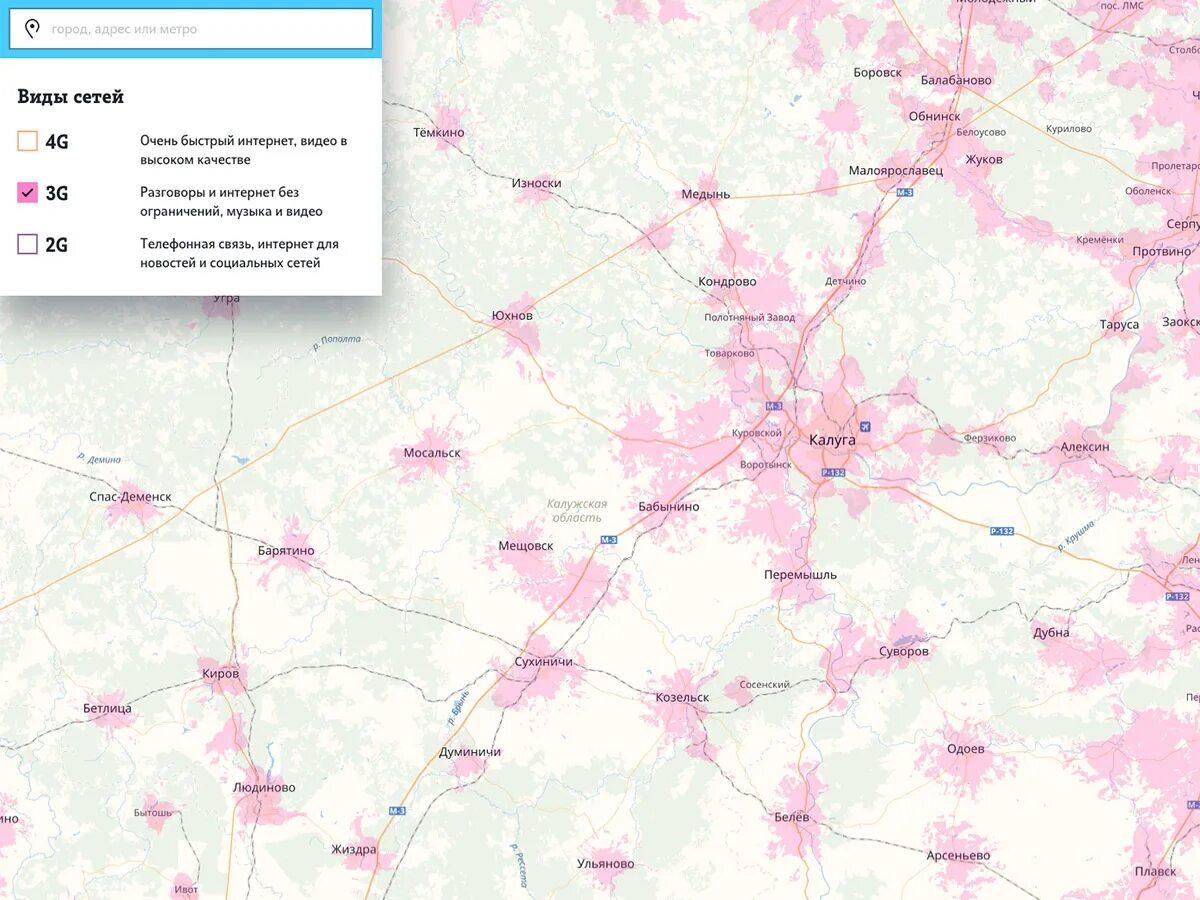Click the Юхнов label
The height and width of the screenshot is (900, 1200).
pyautogui.click(x=513, y=316)
